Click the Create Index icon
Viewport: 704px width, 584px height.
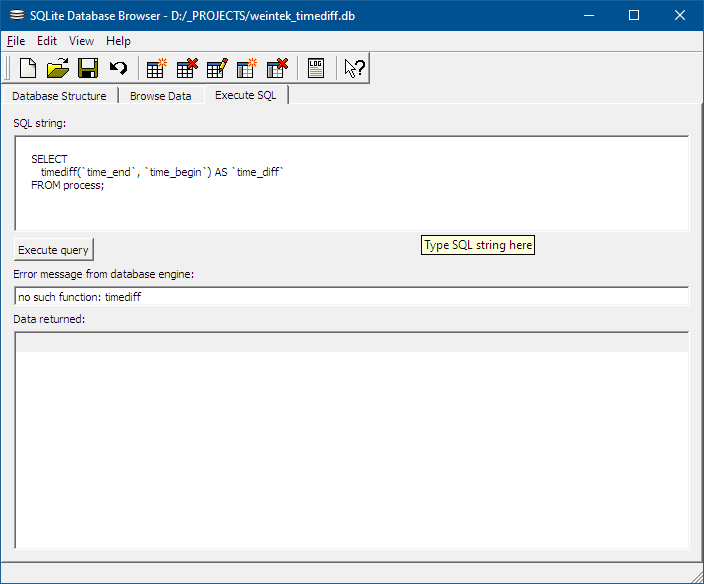point(247,68)
